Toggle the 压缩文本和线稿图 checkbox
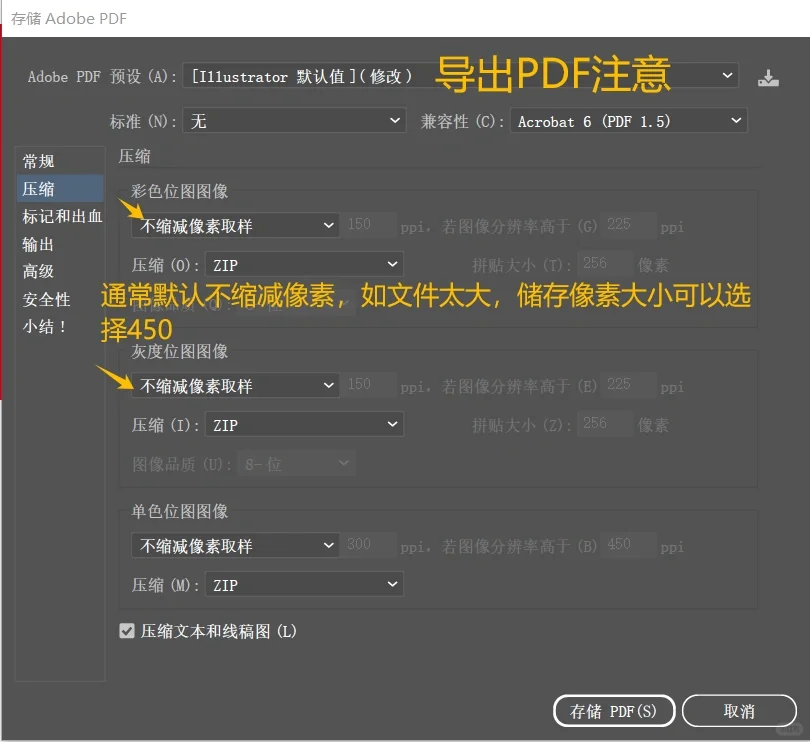This screenshot has width=810, height=742. 125,631
